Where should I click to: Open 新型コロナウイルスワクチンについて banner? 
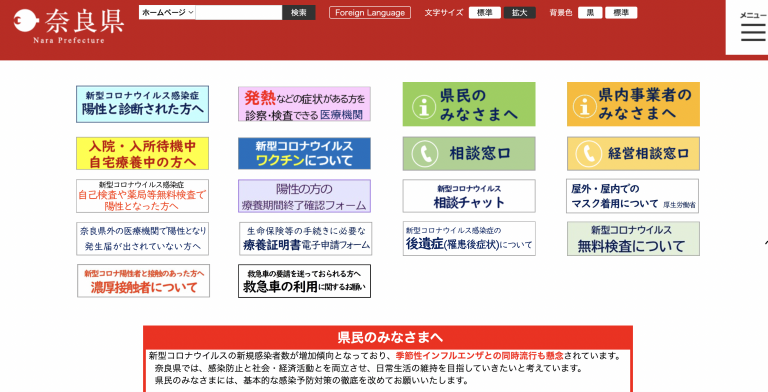click(304, 153)
